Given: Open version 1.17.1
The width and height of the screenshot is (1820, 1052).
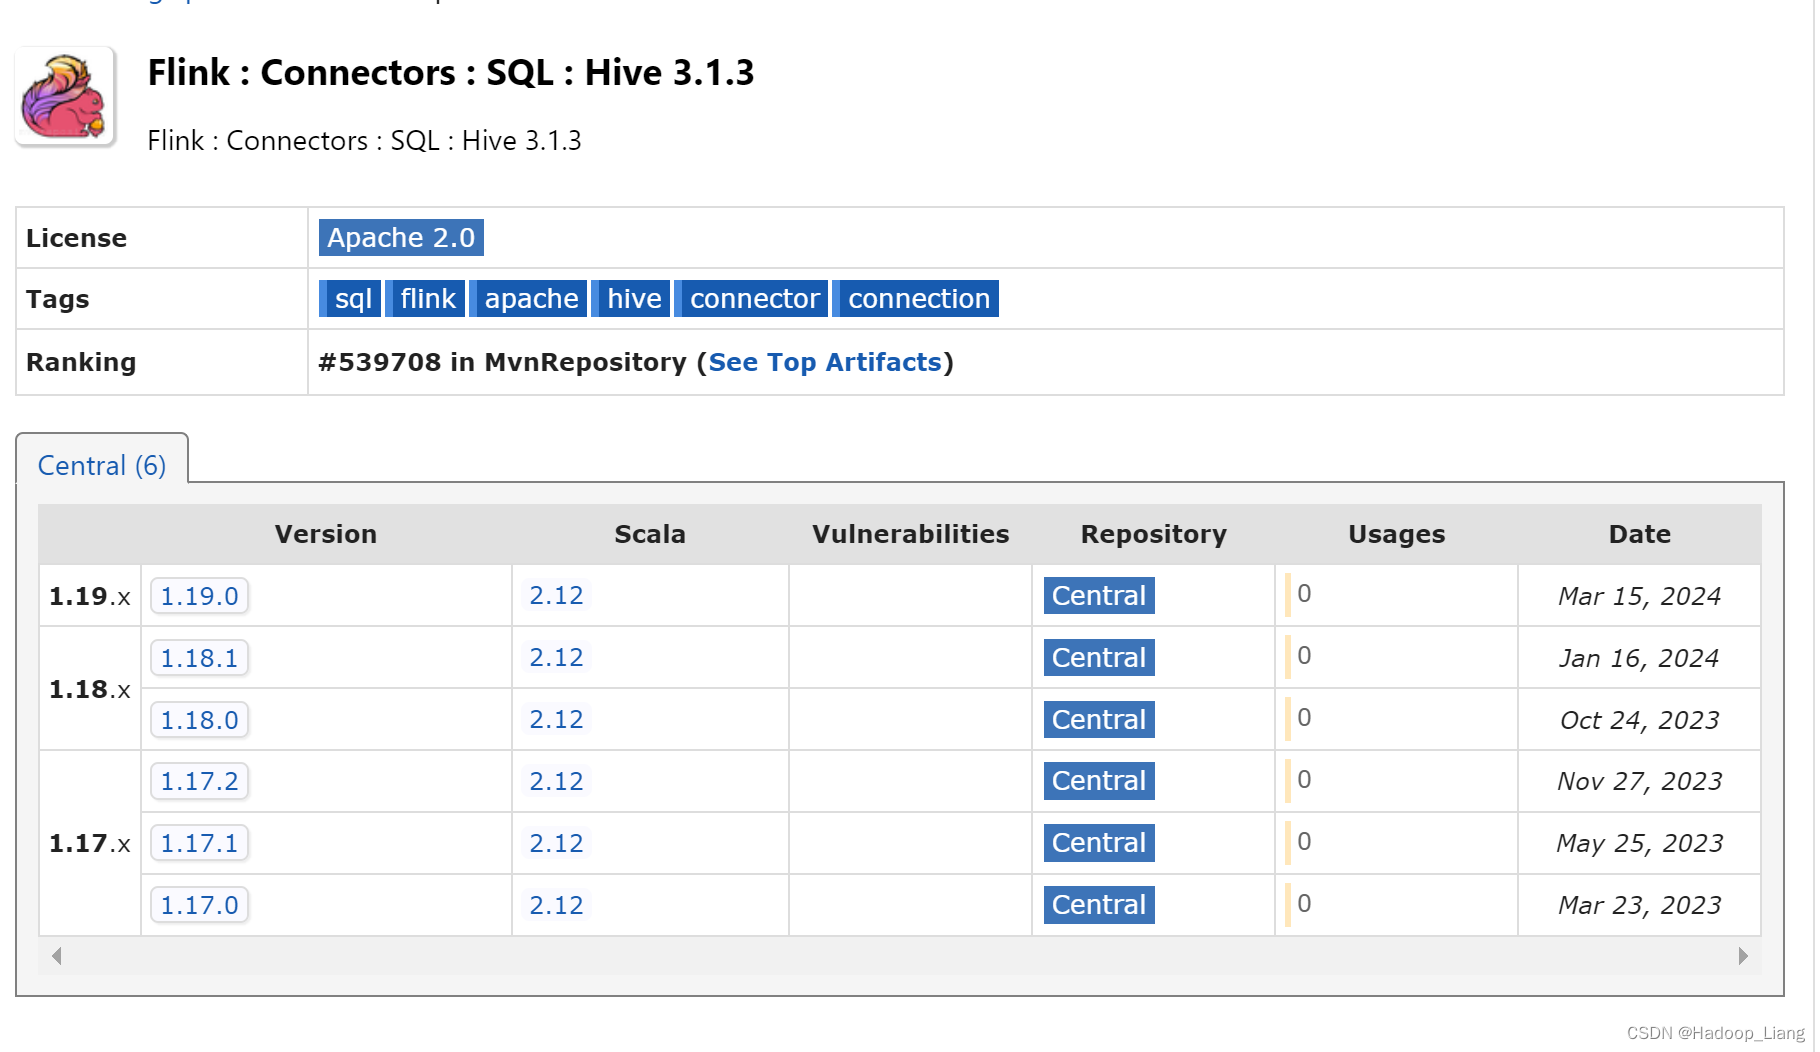Looking at the screenshot, I should tap(199, 843).
